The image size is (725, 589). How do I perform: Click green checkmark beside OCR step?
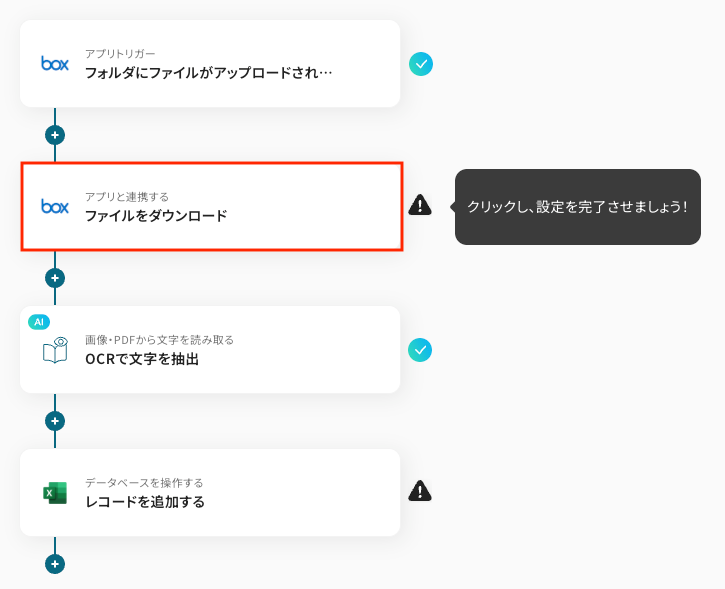(x=421, y=350)
